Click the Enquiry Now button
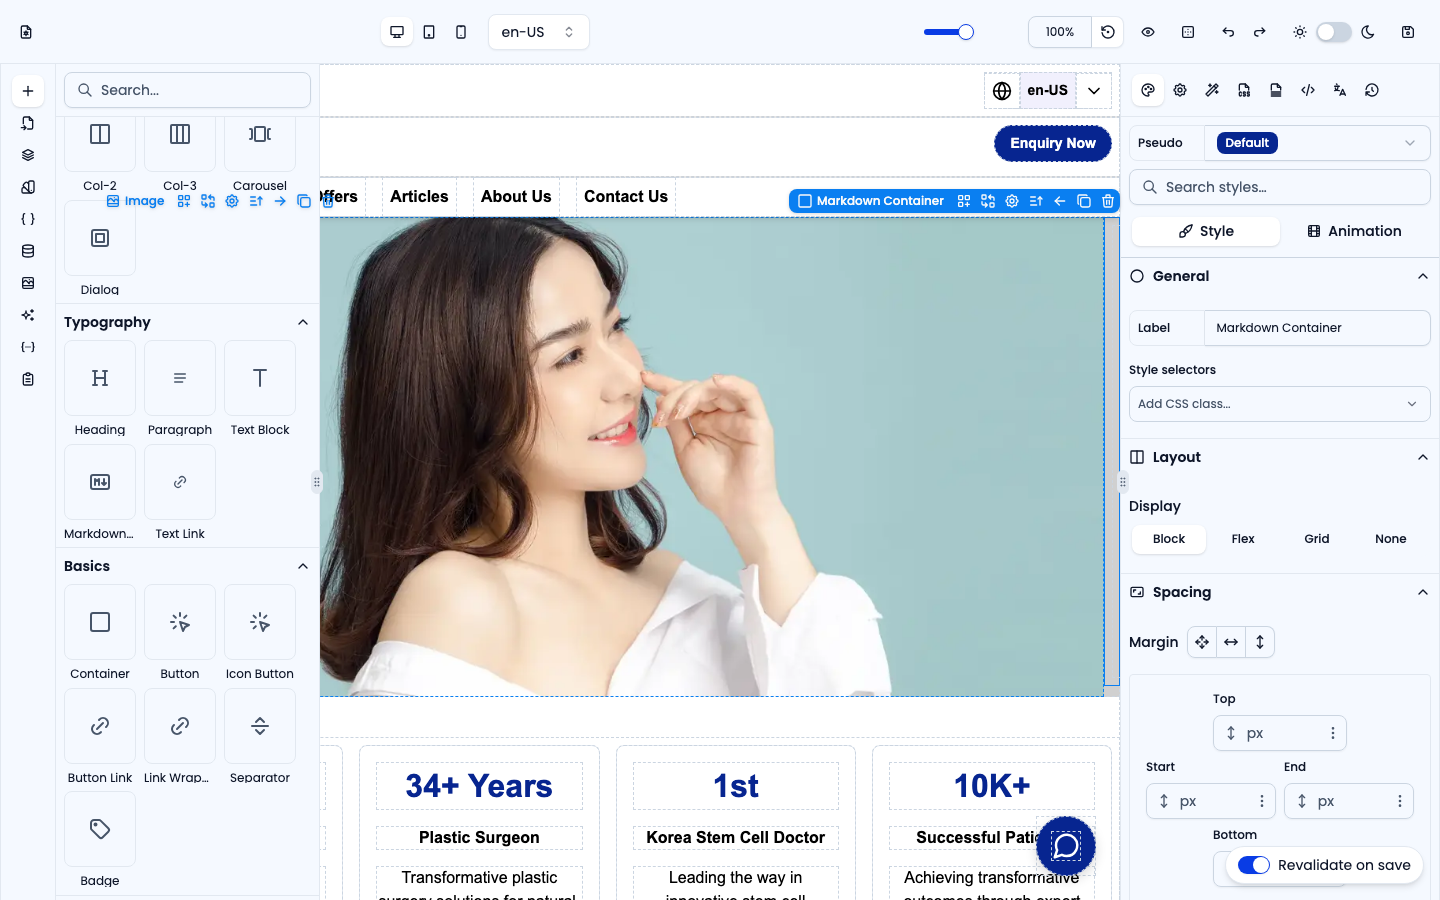Image resolution: width=1440 pixels, height=900 pixels. [x=1053, y=143]
